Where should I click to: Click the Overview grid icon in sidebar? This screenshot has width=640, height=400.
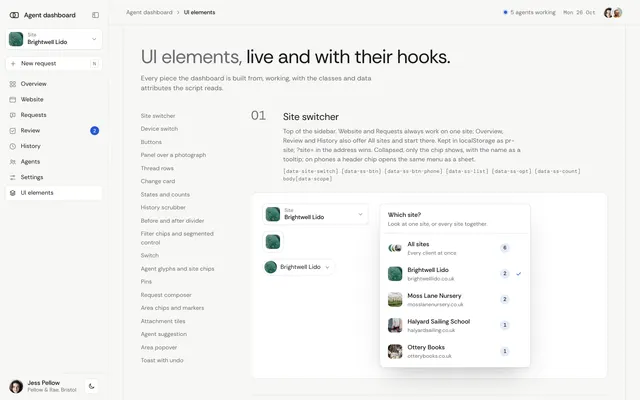click(13, 84)
